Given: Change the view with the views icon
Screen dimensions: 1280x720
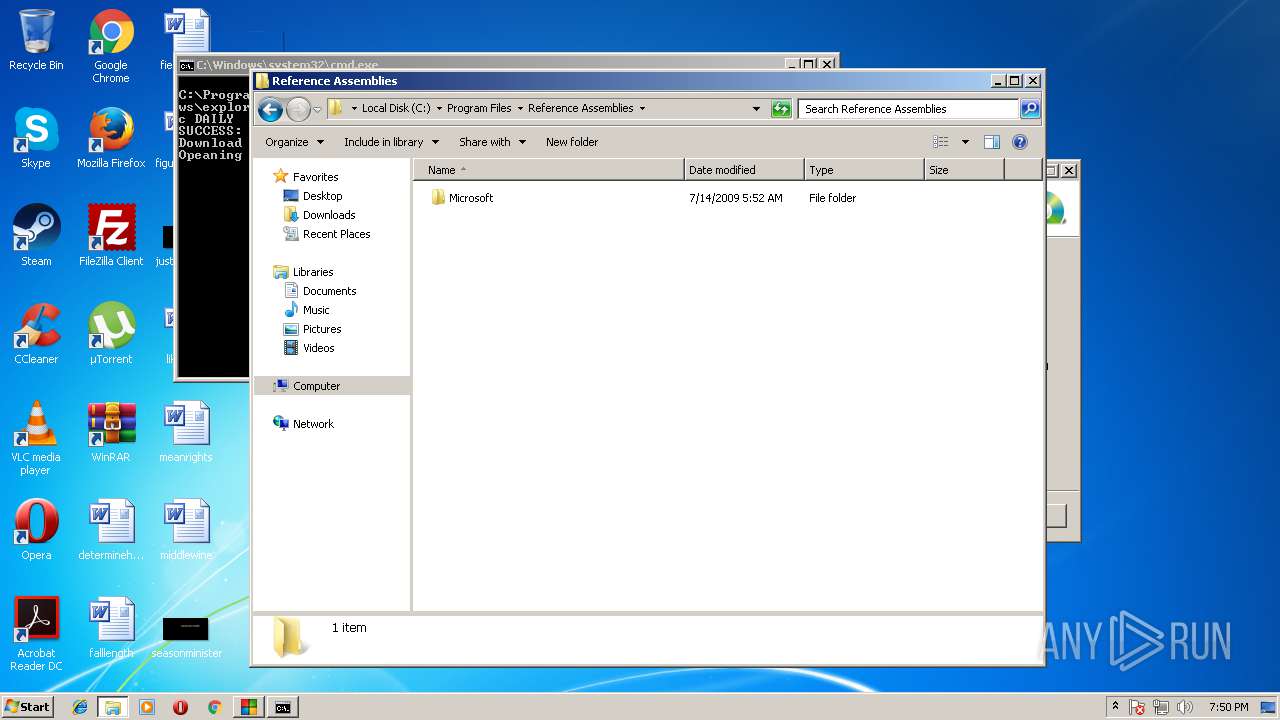Looking at the screenshot, I should tap(941, 142).
